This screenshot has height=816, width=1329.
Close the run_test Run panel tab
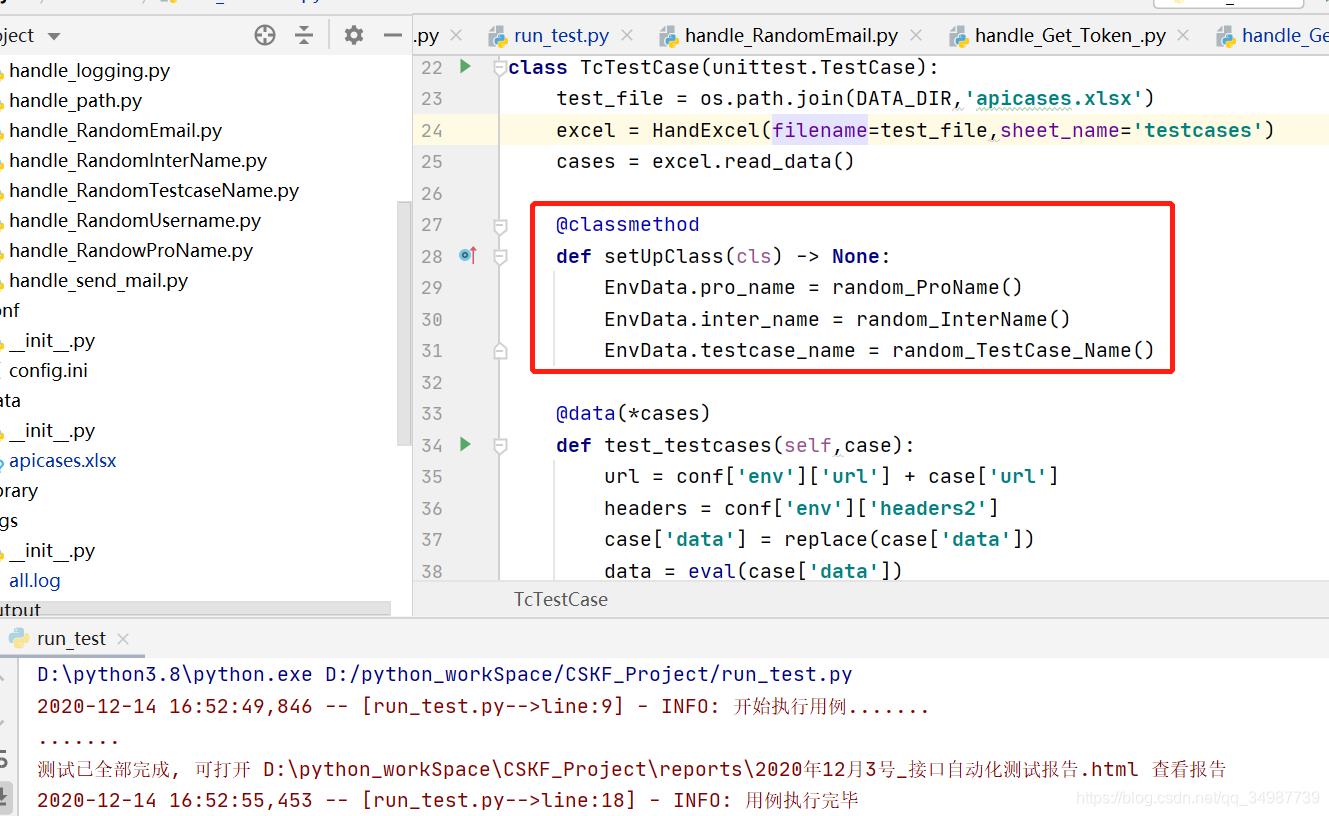(x=123, y=638)
